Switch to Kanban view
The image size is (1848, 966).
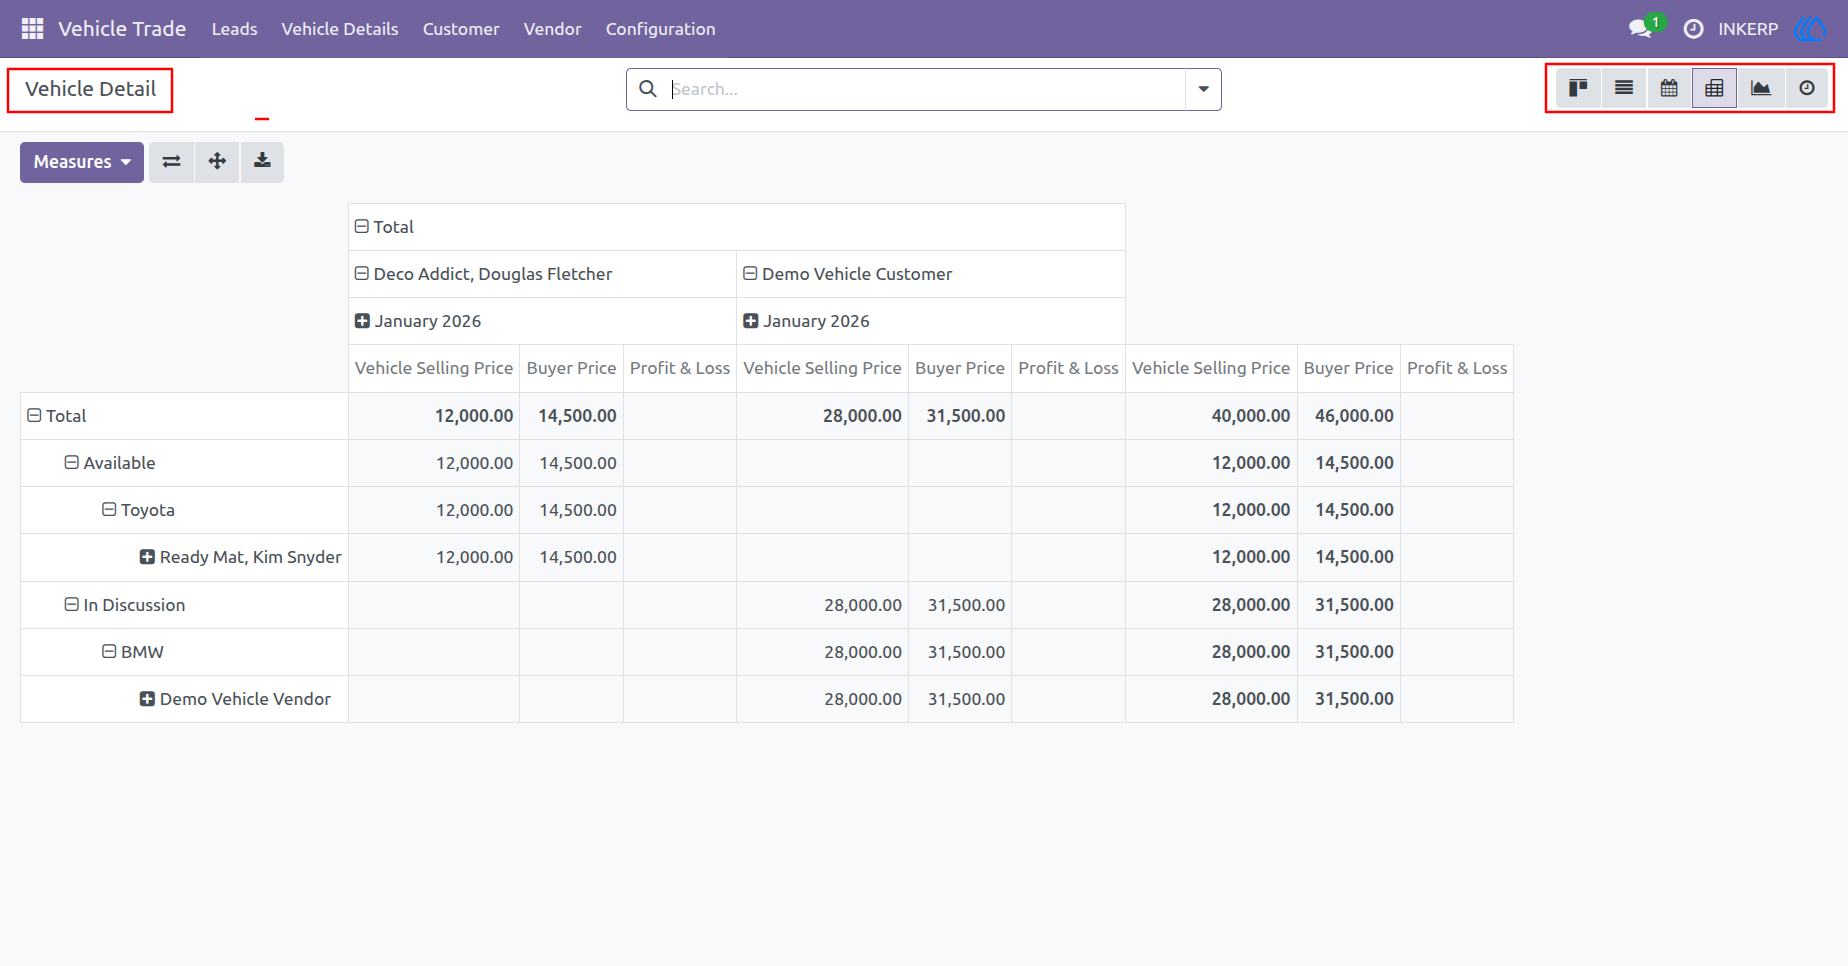tap(1578, 88)
